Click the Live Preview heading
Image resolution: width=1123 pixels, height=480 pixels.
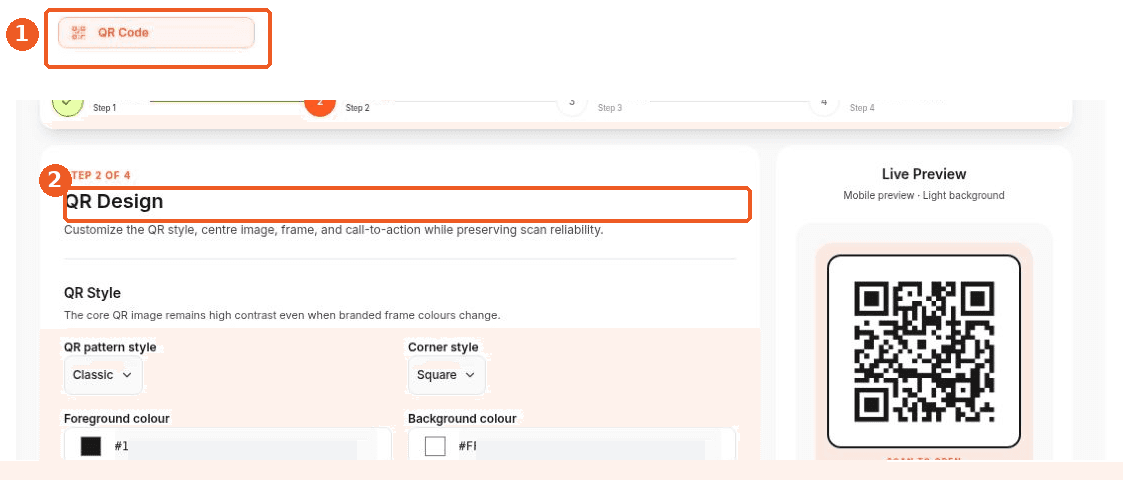(924, 174)
